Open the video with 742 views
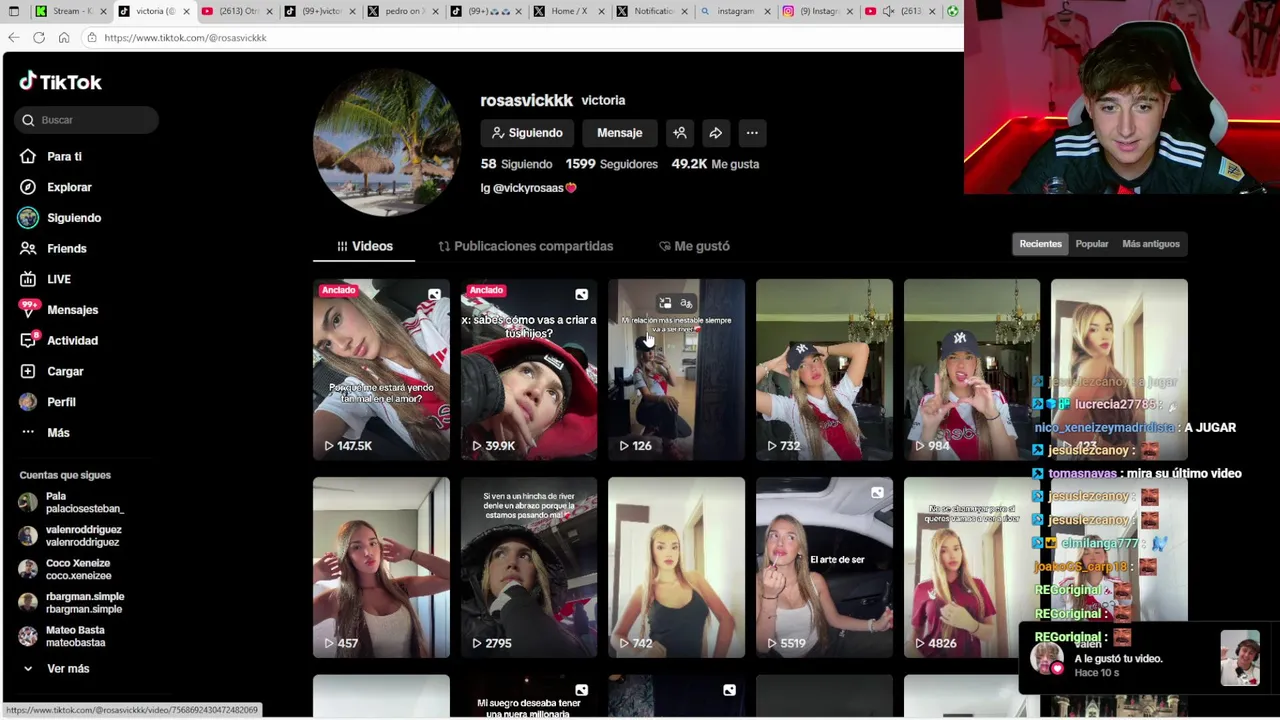 point(676,567)
